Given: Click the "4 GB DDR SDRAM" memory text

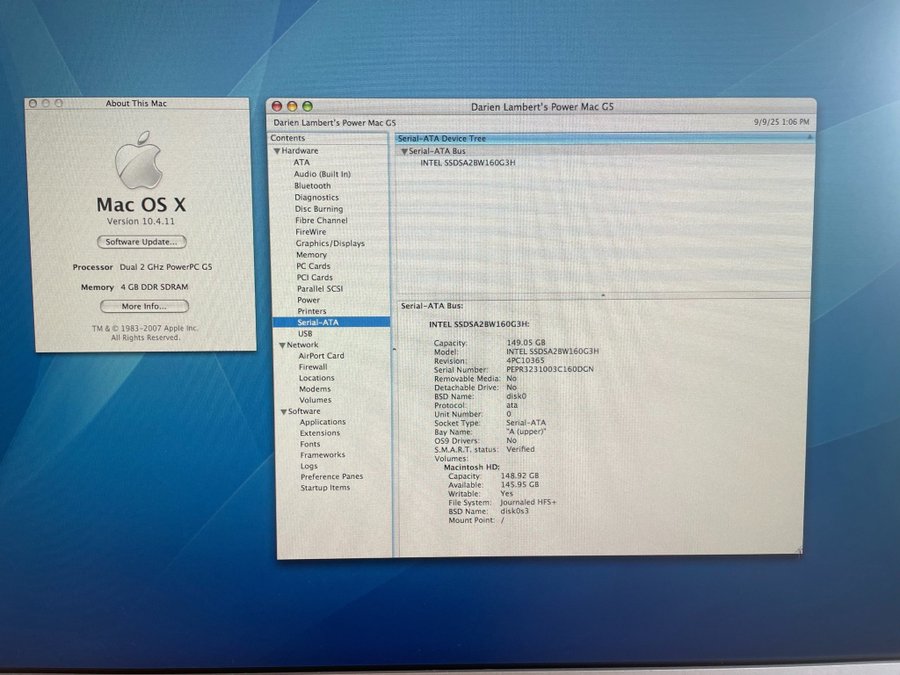Looking at the screenshot, I should click(x=154, y=287).
